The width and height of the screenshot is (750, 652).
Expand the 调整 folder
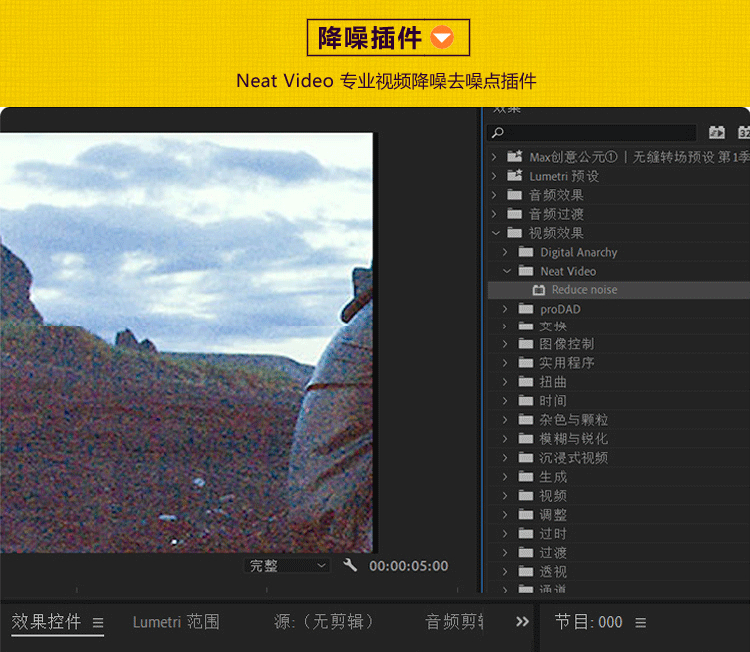505,515
